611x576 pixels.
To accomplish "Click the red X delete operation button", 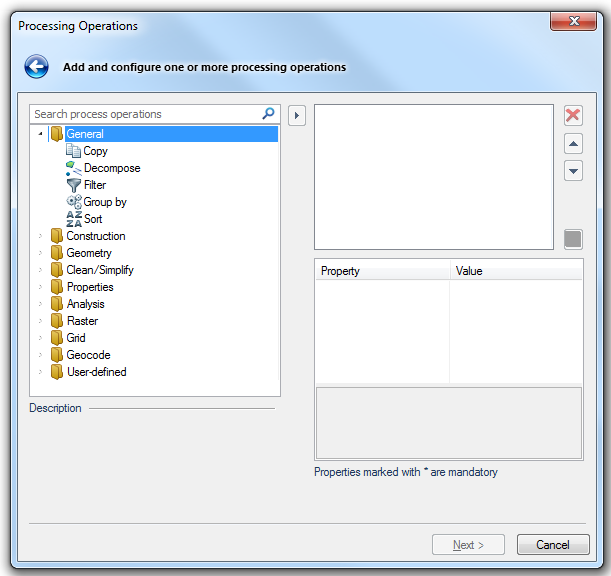I will (x=573, y=115).
